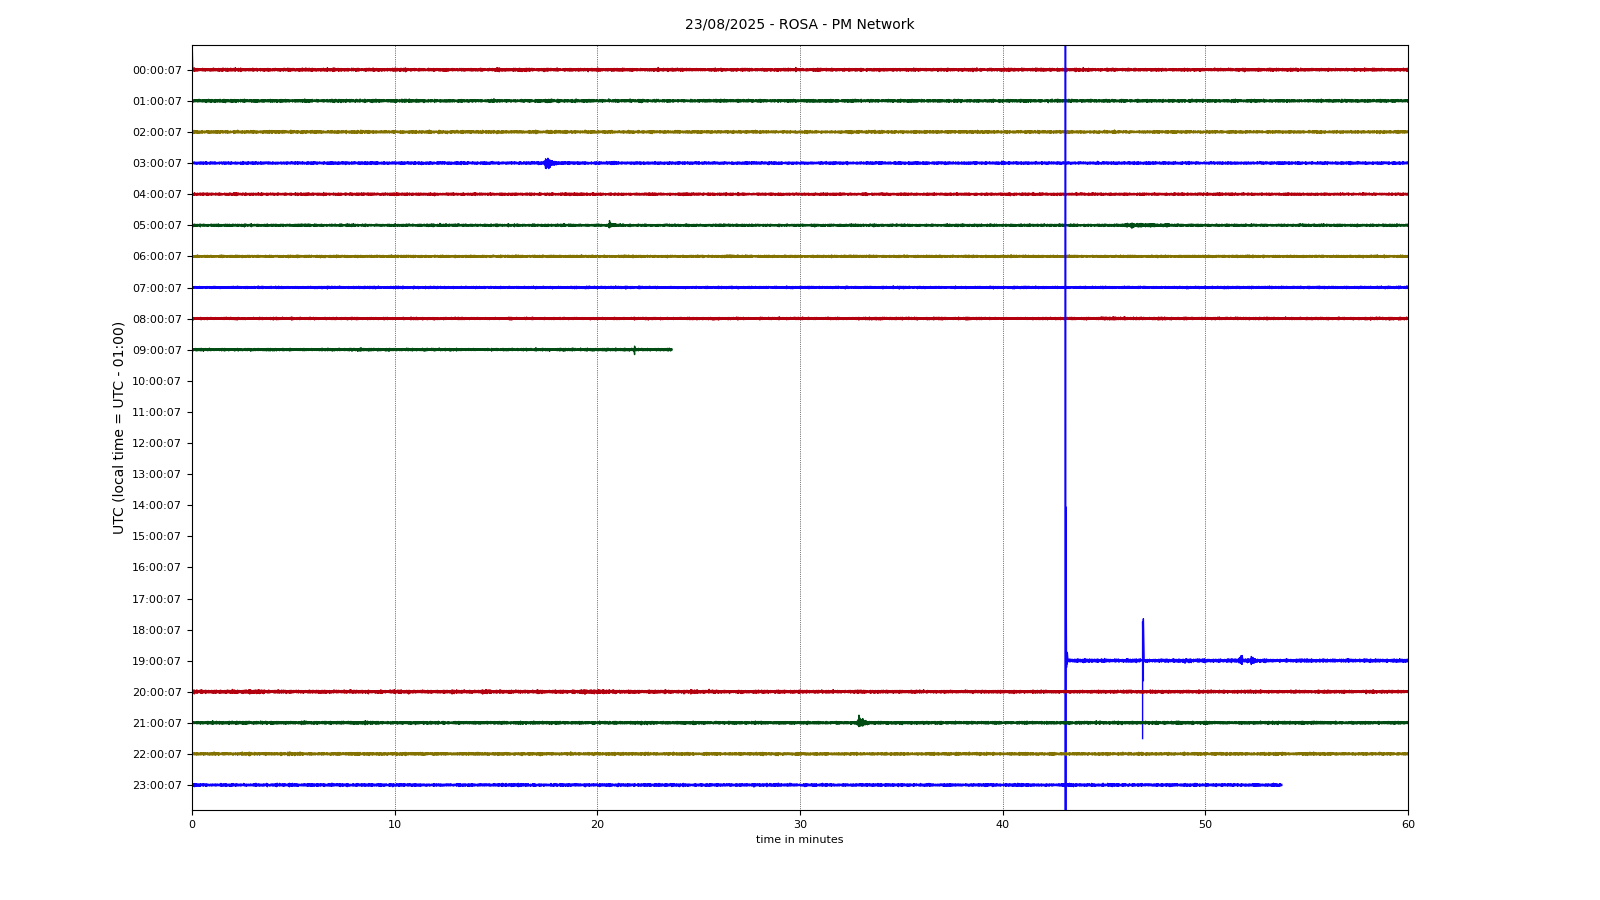1600x900 pixels.
Task: Click the x-axis tick label '40'
Action: click(x=1003, y=824)
